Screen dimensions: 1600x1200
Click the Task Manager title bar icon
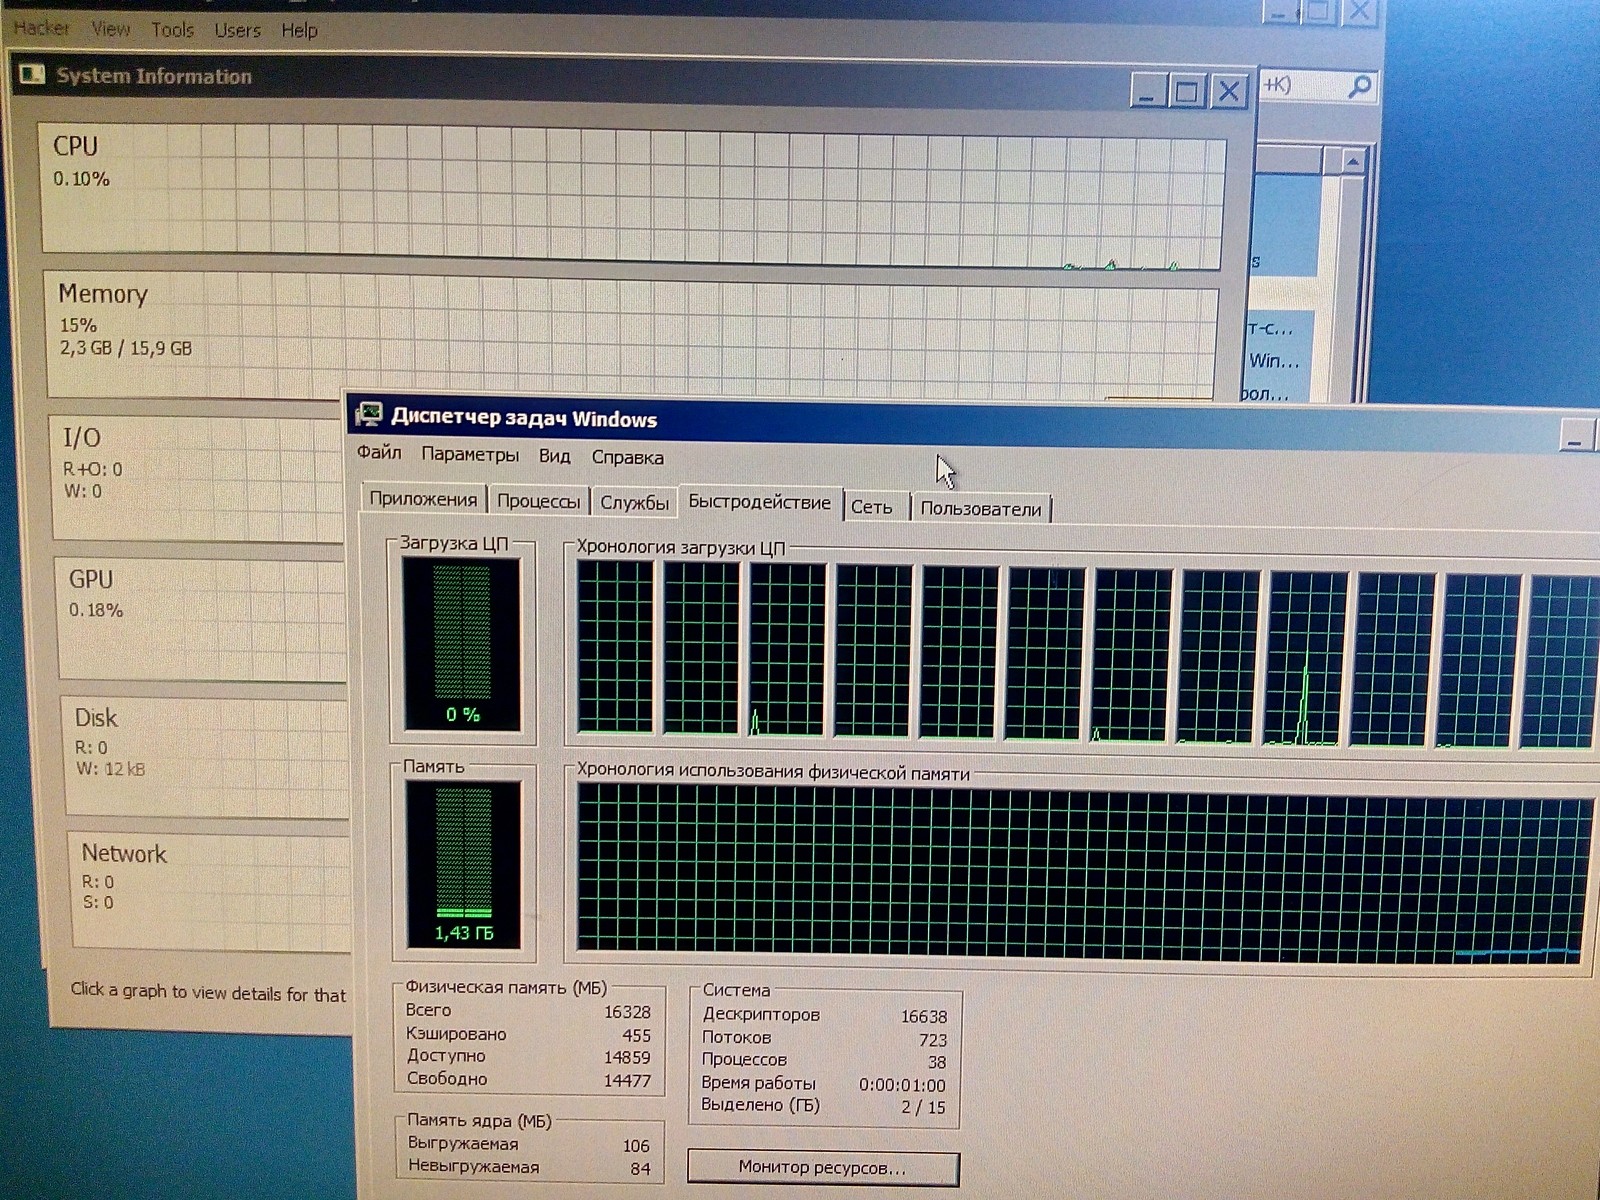click(x=369, y=414)
